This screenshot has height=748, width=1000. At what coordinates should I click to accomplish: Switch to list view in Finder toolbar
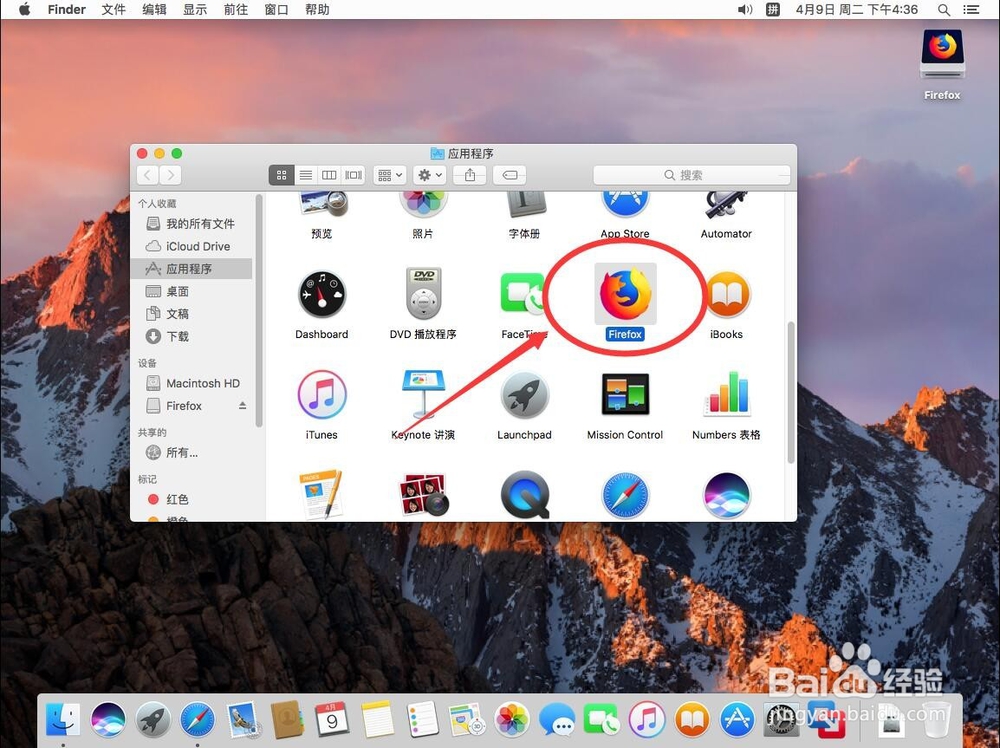point(305,175)
